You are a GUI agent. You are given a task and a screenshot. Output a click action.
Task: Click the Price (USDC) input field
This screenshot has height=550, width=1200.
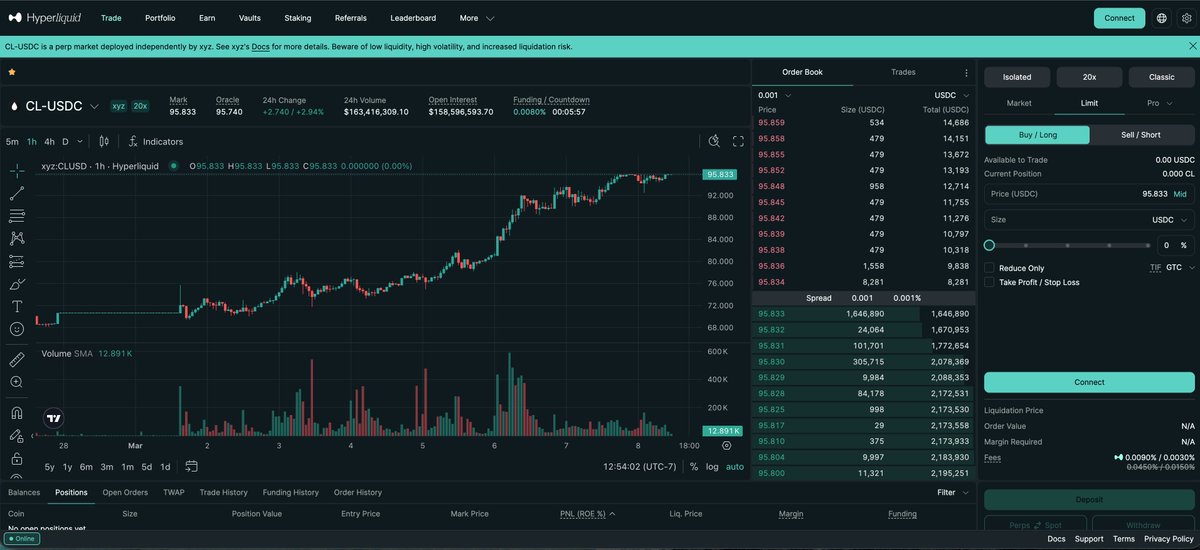(1089, 194)
